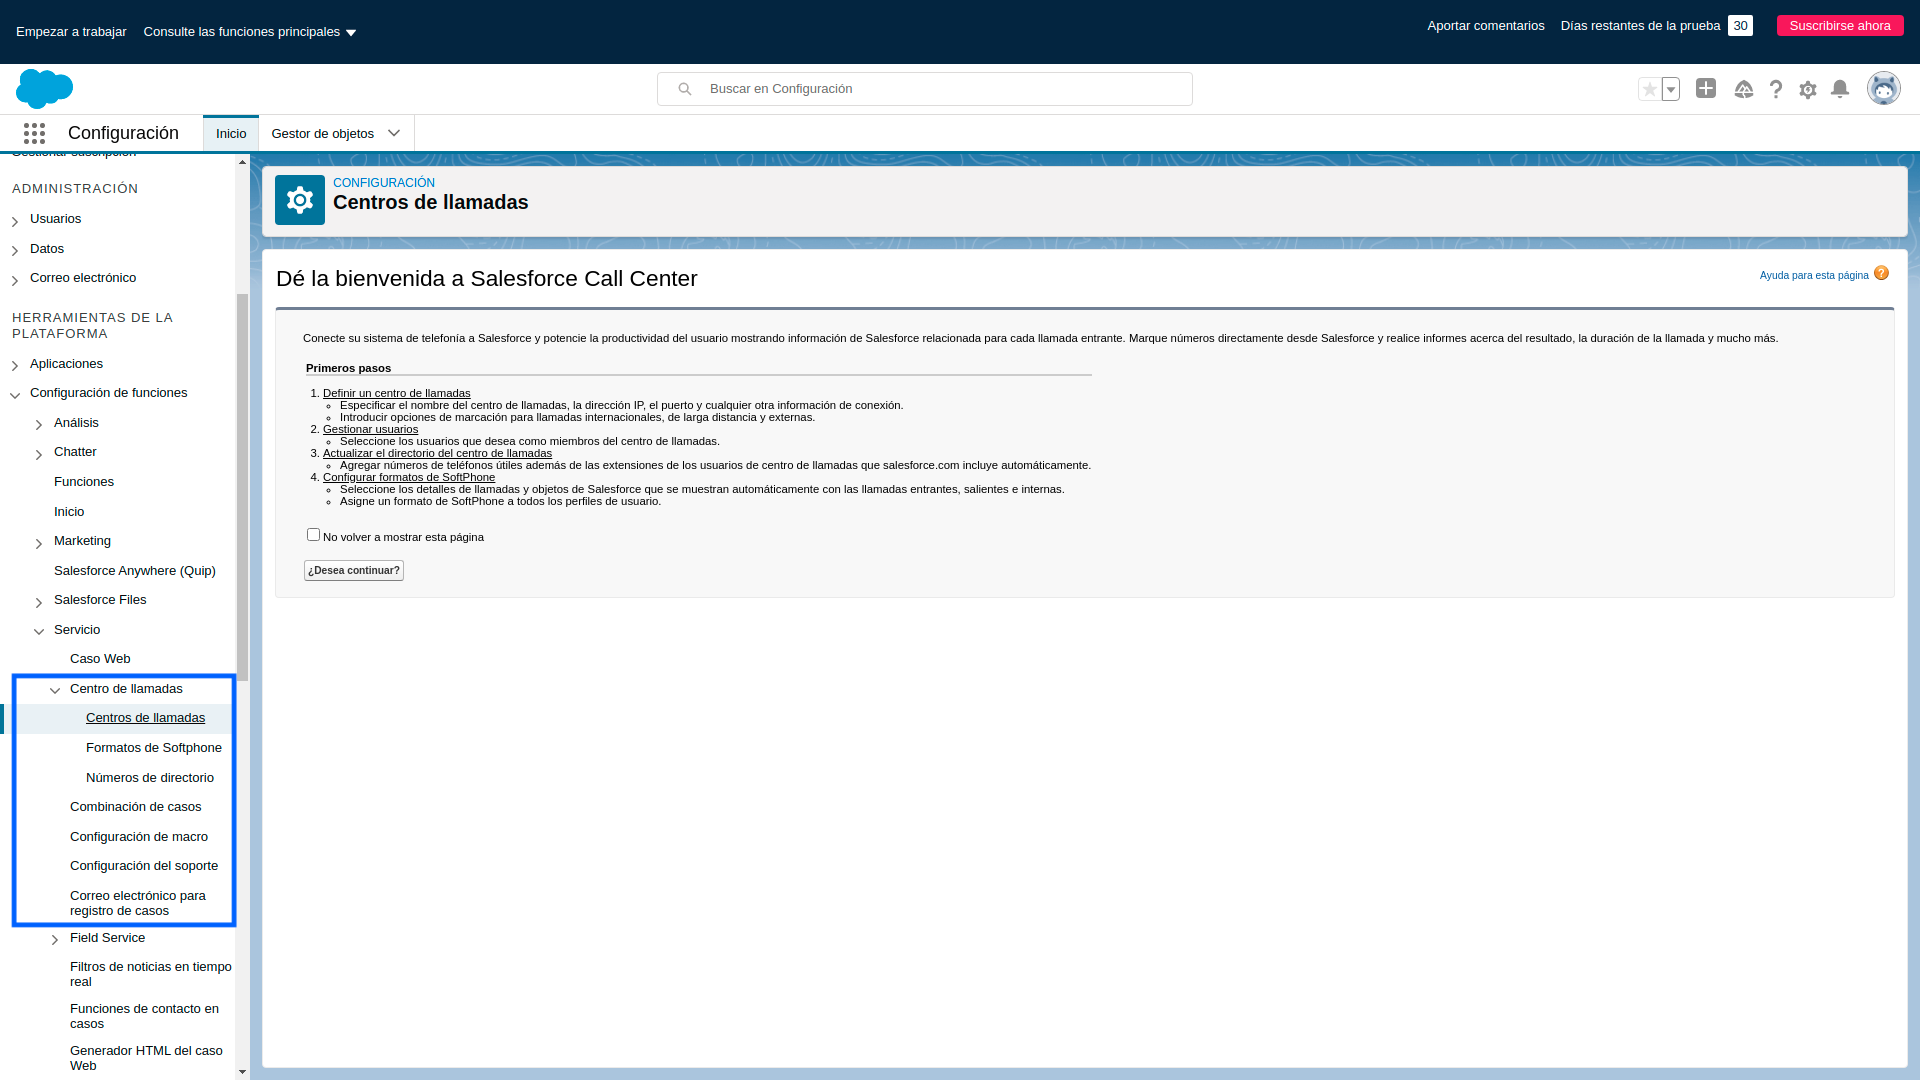The width and height of the screenshot is (1920, 1080).
Task: Click 'Suscribirse ahora' button
Action: pyautogui.click(x=1840, y=25)
